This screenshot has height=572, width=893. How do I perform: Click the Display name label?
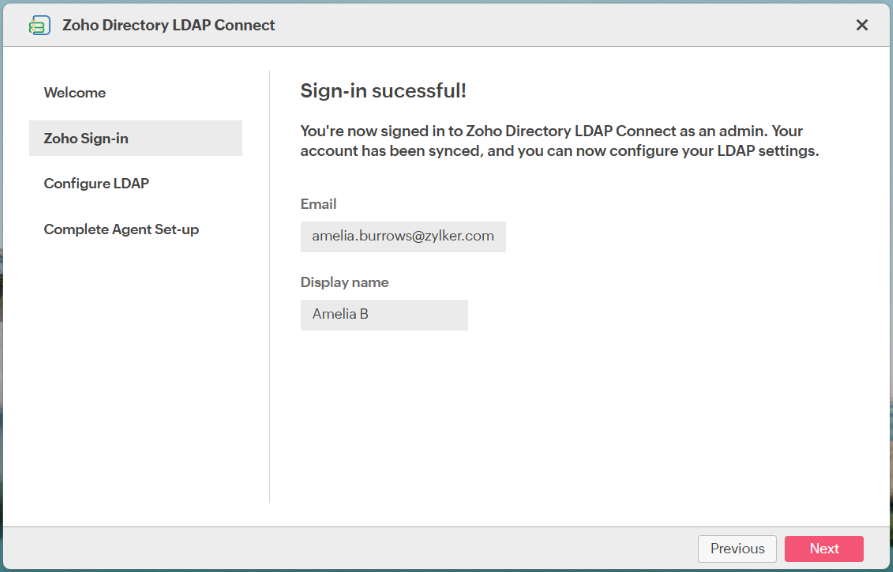[344, 282]
